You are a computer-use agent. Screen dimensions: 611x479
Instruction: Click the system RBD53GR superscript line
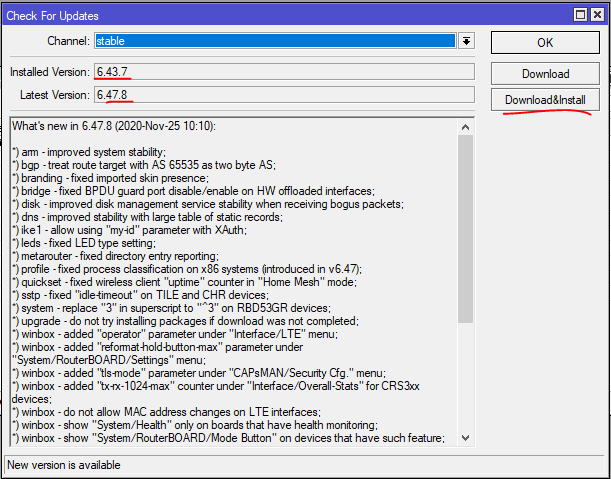(171, 308)
